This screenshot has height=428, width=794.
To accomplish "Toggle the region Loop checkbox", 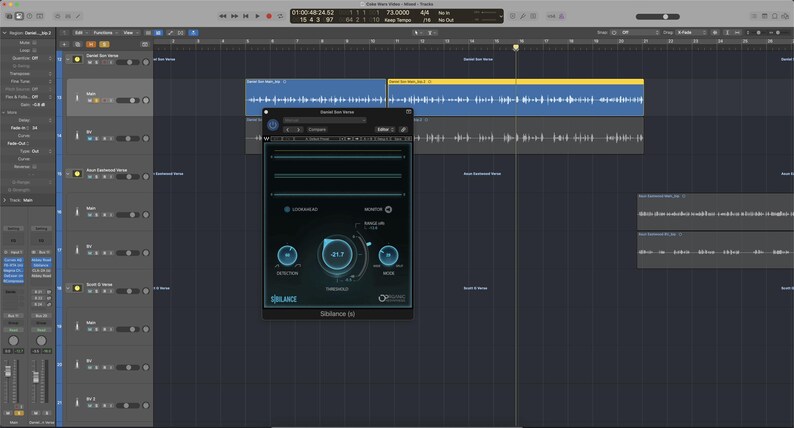I will point(34,51).
